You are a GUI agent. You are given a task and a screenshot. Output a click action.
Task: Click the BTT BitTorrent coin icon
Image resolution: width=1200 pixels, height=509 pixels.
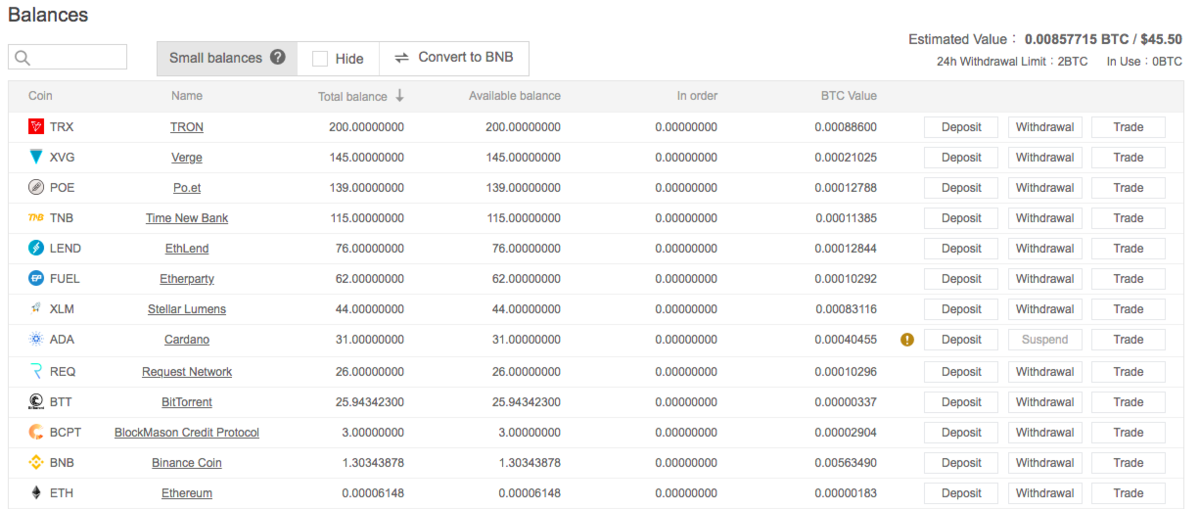pos(36,402)
